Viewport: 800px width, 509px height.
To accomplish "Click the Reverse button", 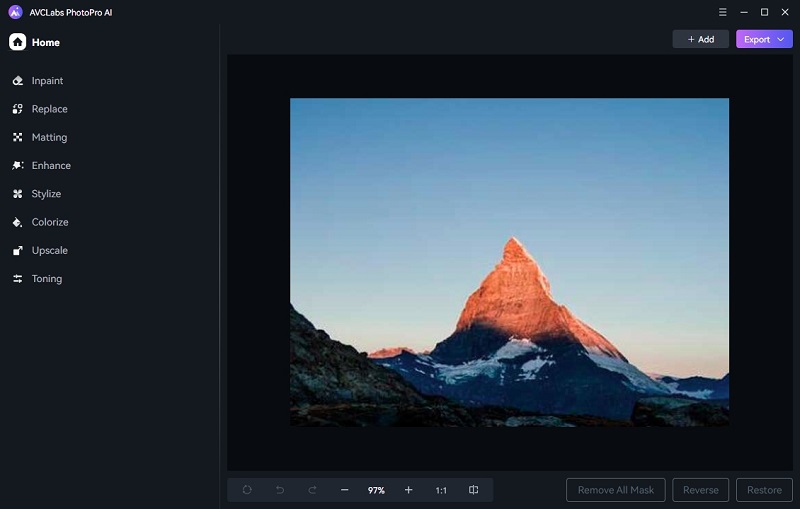I will pos(701,490).
